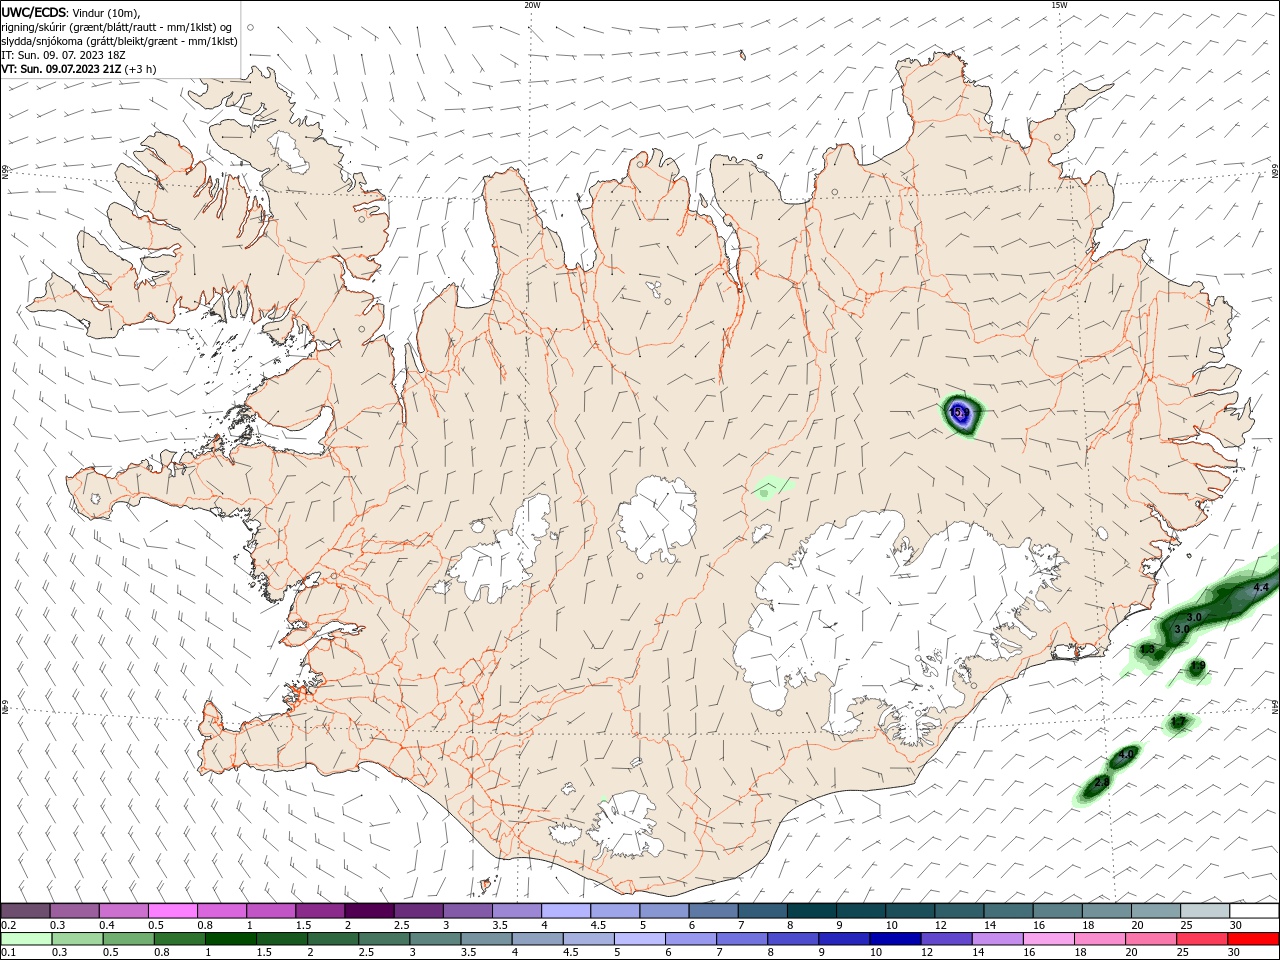
Task: Click the 0.2 label in the upper legend
Action: point(9,925)
